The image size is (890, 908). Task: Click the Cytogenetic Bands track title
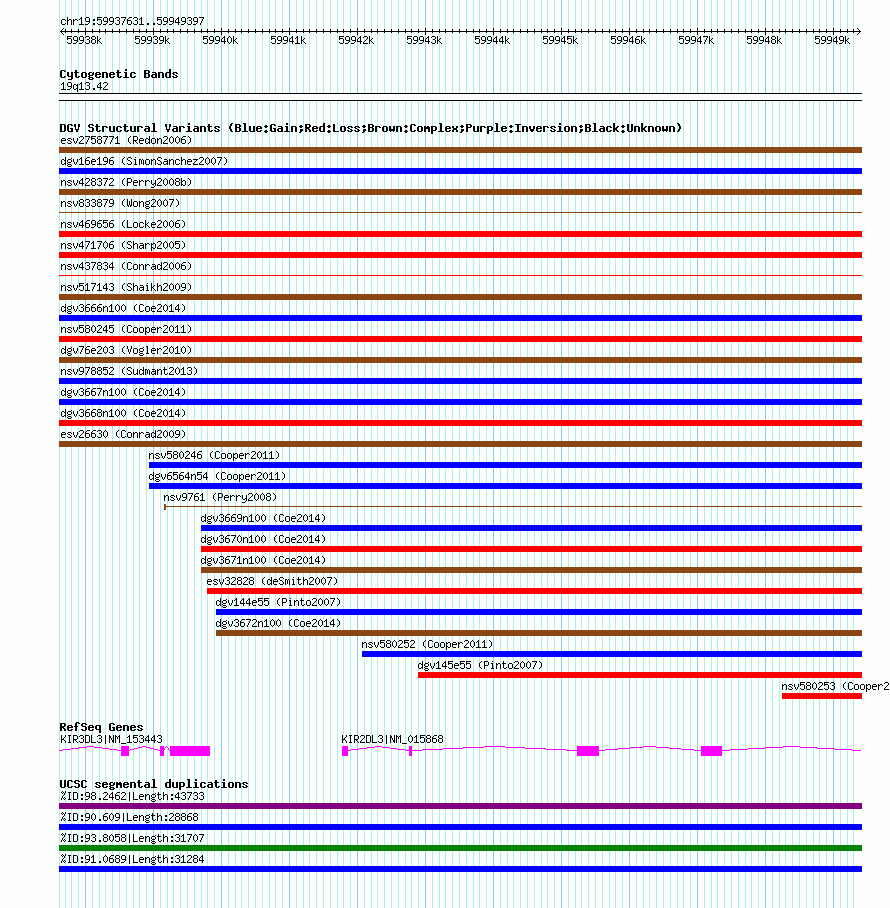coord(119,74)
